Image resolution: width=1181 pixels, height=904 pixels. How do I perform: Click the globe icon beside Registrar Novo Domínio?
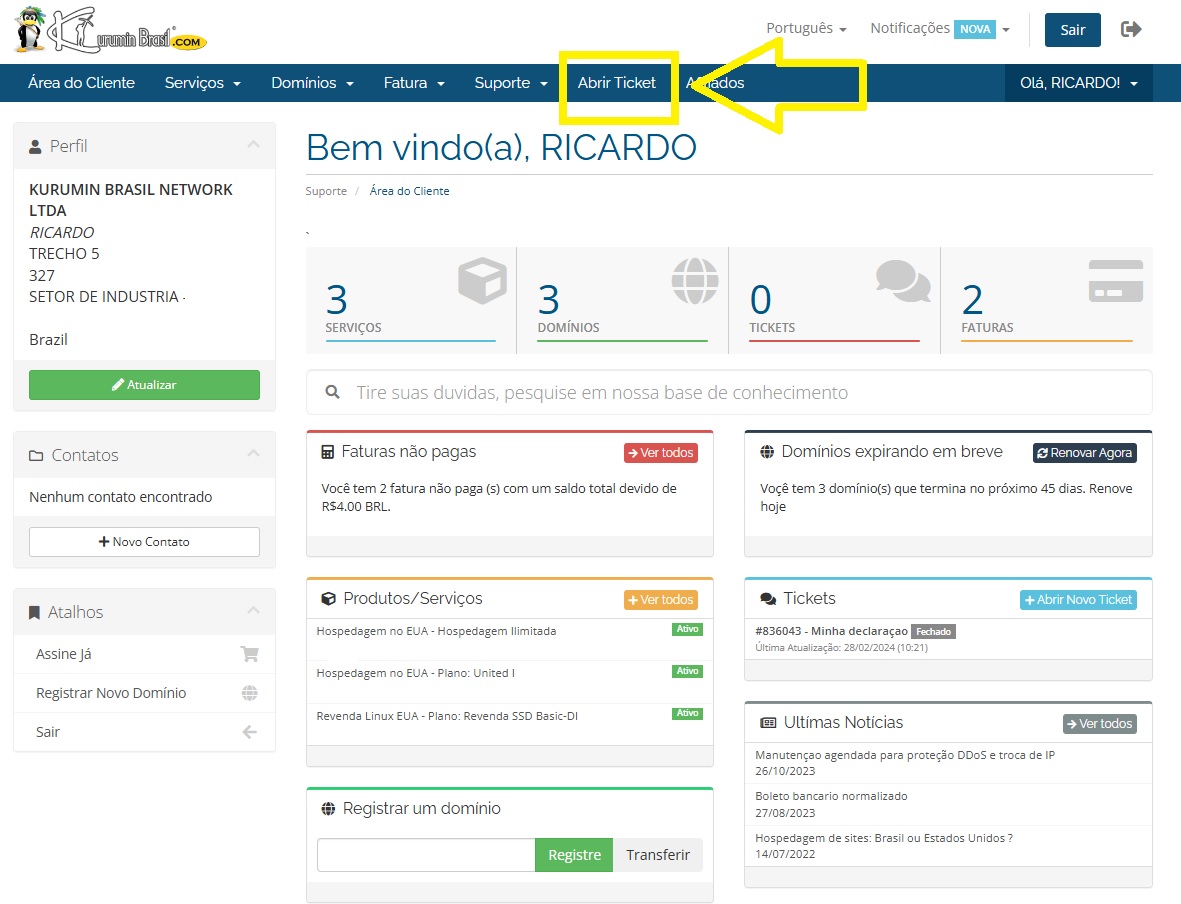click(250, 693)
